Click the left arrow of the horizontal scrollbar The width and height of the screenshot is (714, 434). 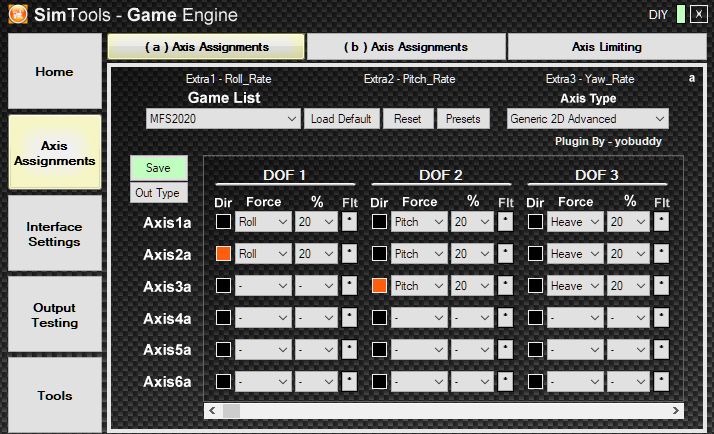[x=212, y=411]
